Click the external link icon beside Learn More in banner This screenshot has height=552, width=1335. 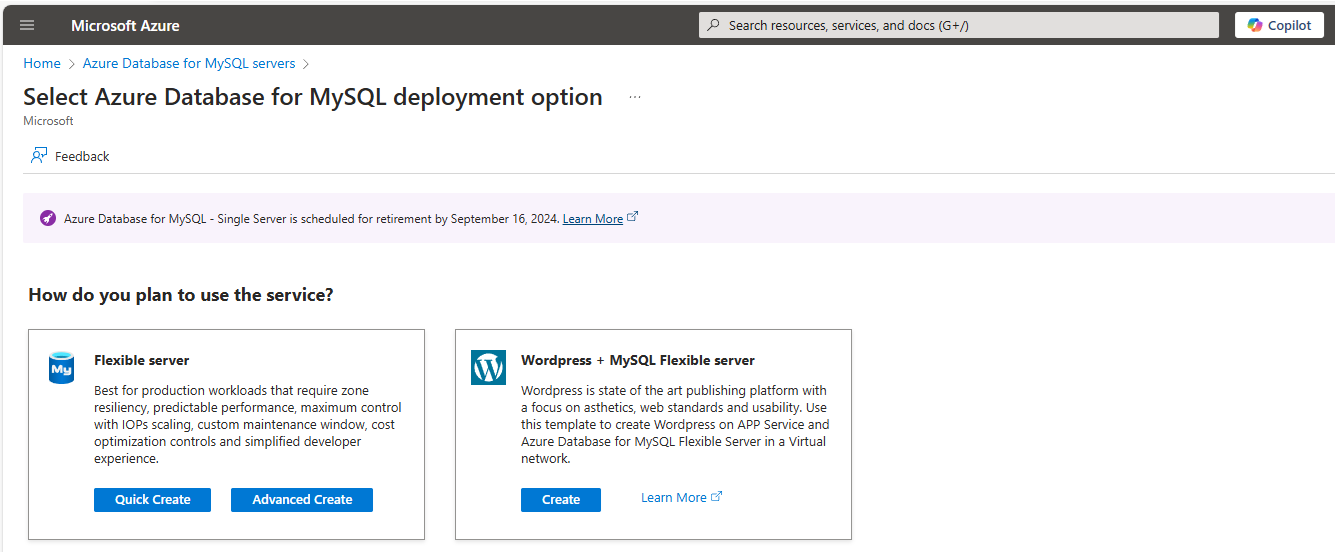coord(633,217)
